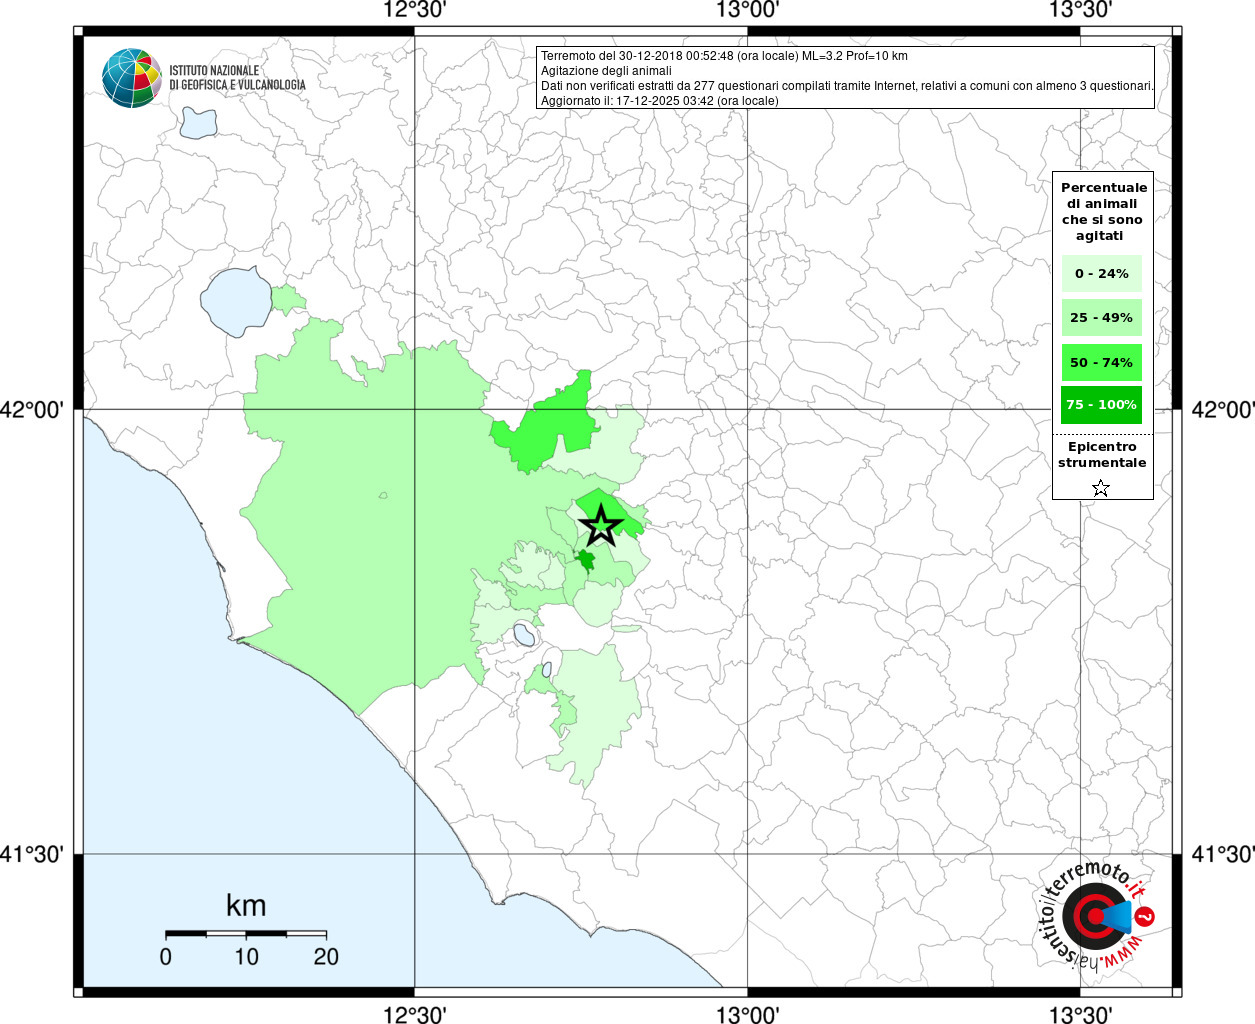The height and width of the screenshot is (1024, 1255).
Task: Click the small lake near the top left
Action: (199, 122)
